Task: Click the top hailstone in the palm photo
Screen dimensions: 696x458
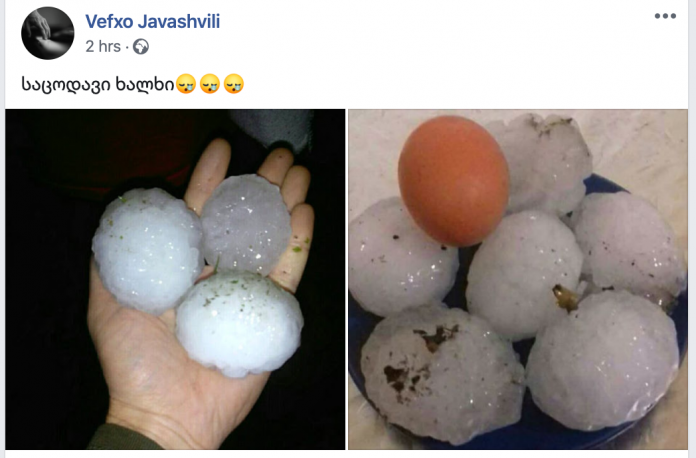Action: tap(246, 225)
